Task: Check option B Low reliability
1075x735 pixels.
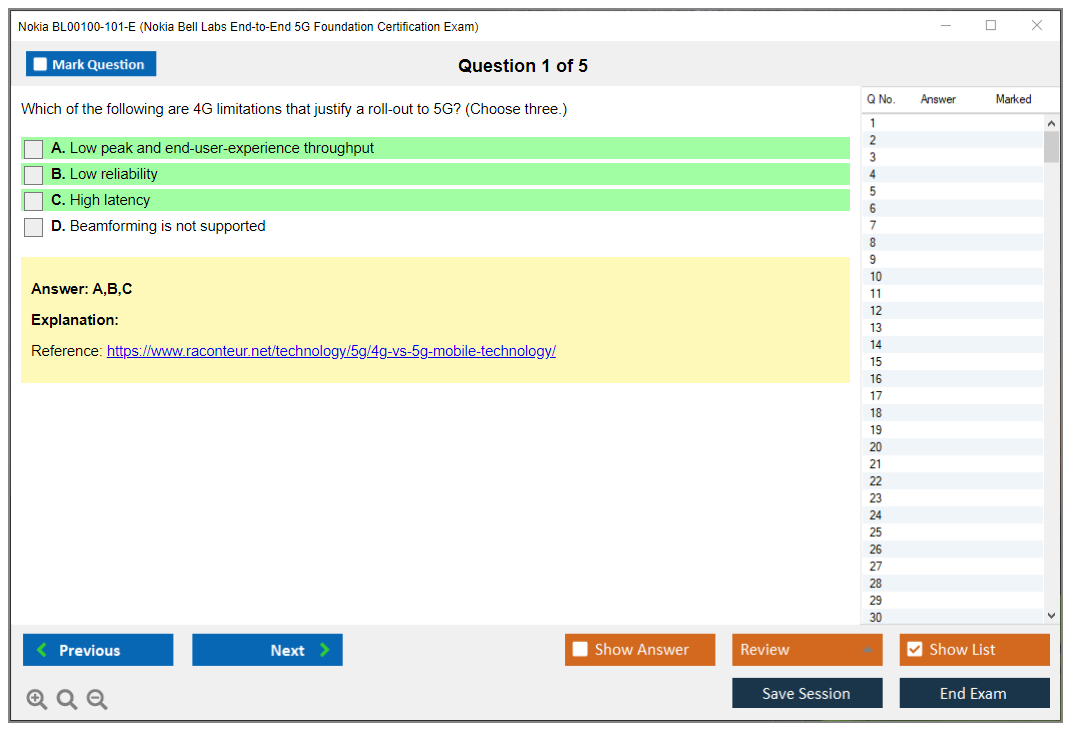Action: click(x=34, y=175)
